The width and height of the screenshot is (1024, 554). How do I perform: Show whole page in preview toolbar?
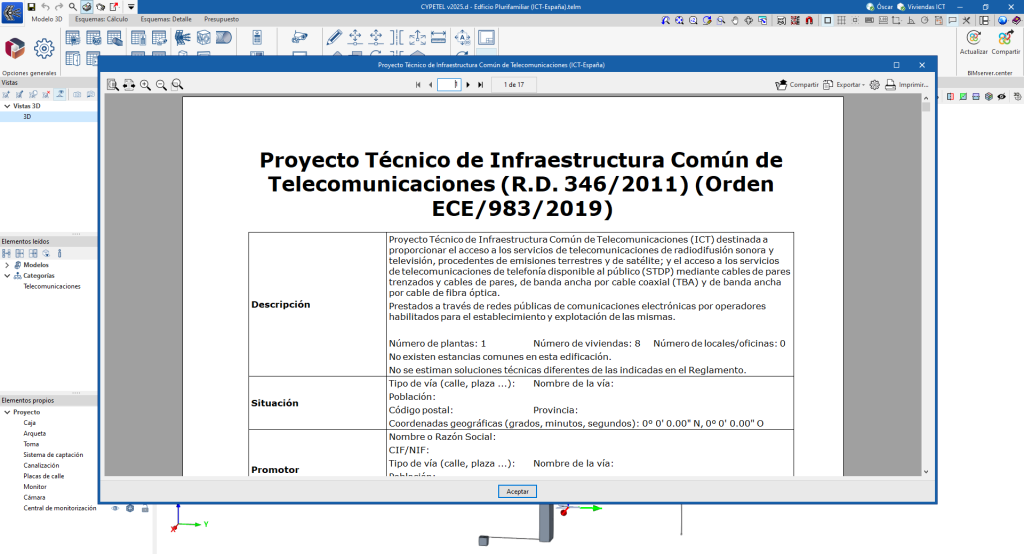pos(113,85)
